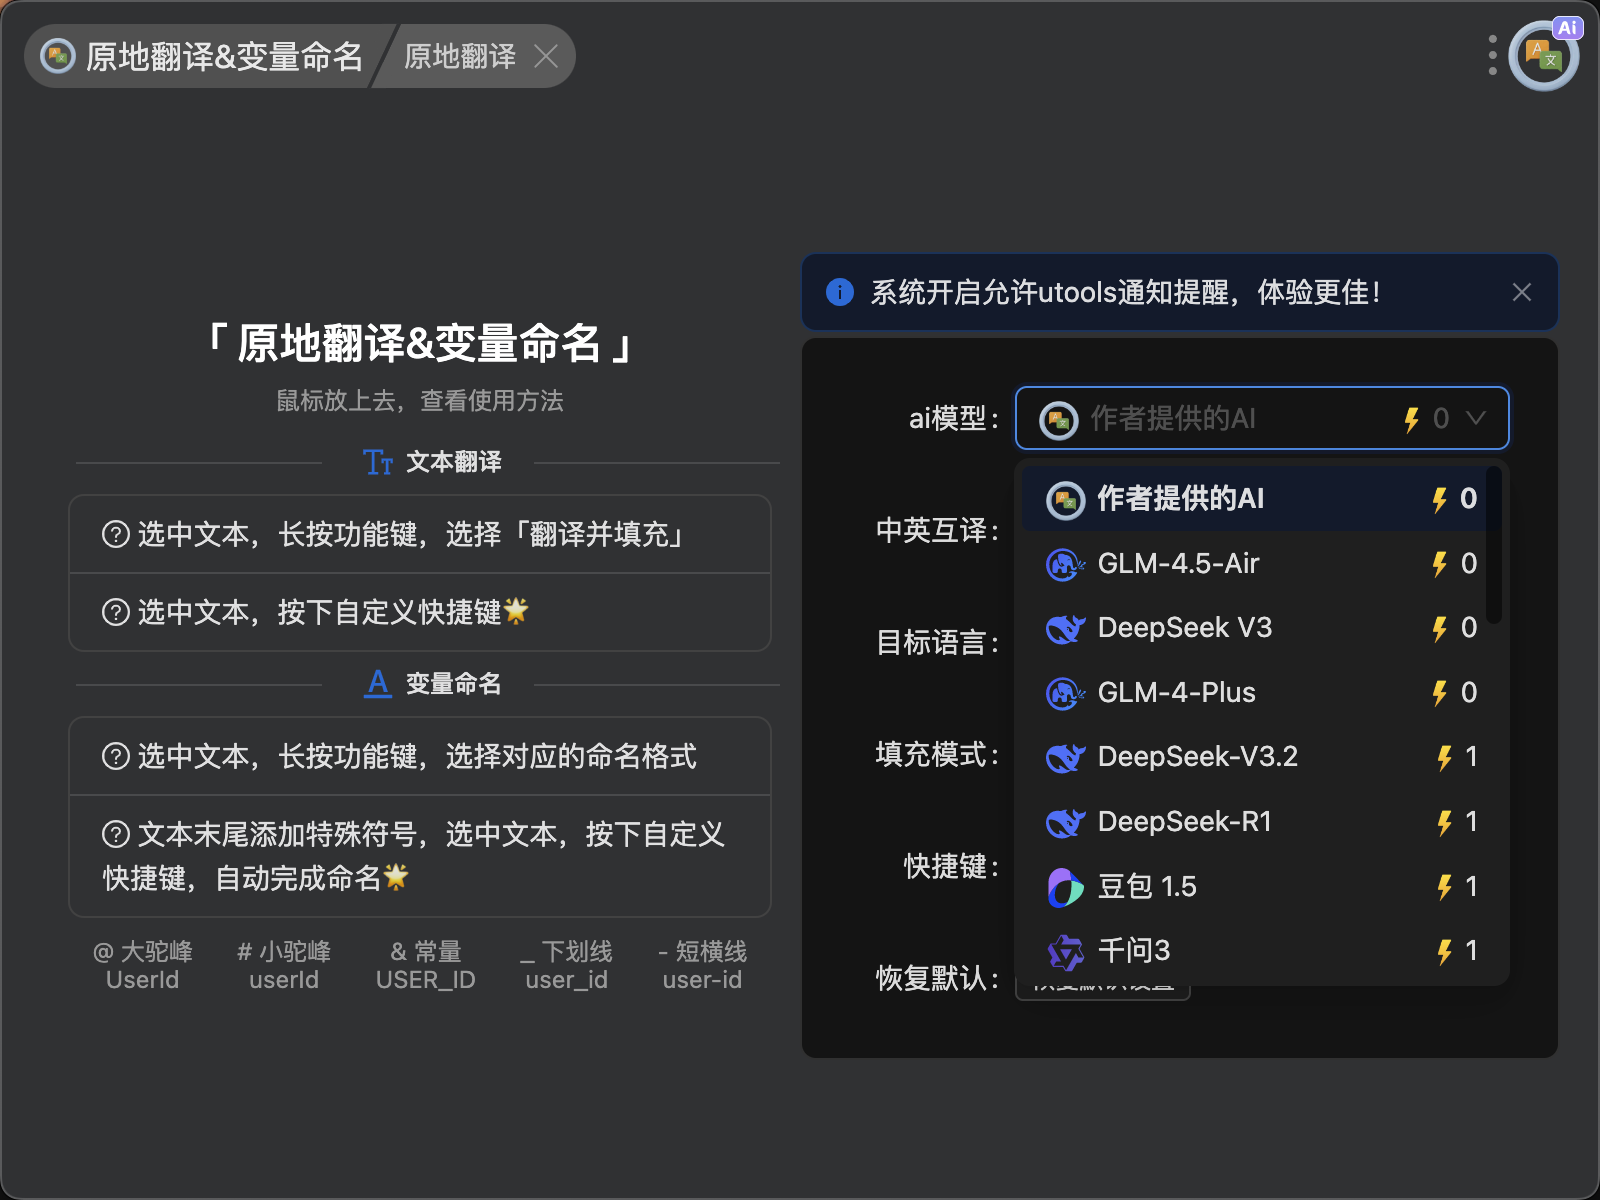Click the 下划线 user_id naming format
This screenshot has height=1200, width=1600.
(x=566, y=966)
